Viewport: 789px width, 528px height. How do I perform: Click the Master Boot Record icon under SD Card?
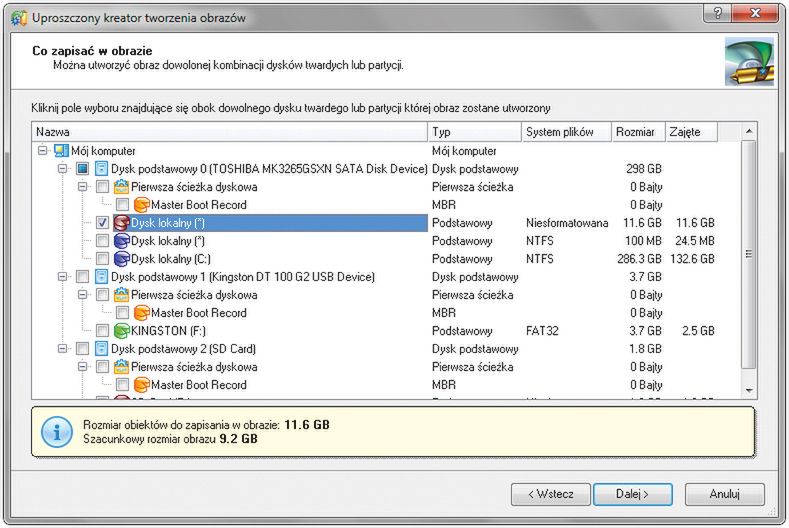tap(141, 385)
